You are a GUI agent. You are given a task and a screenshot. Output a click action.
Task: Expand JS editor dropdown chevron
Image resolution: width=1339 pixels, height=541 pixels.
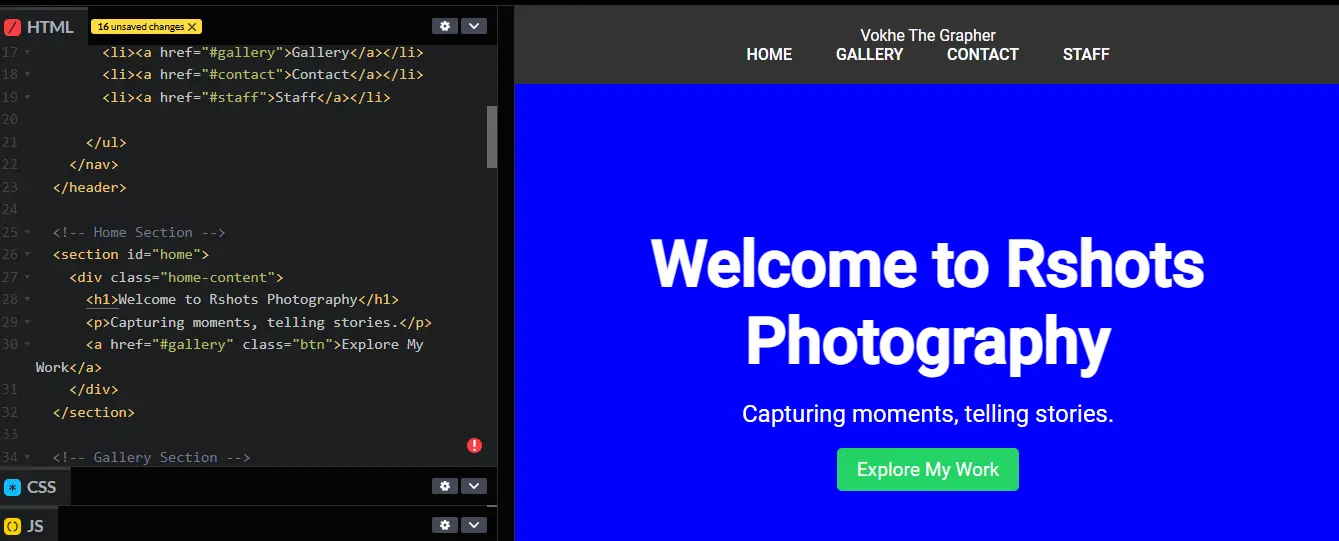[x=473, y=525]
